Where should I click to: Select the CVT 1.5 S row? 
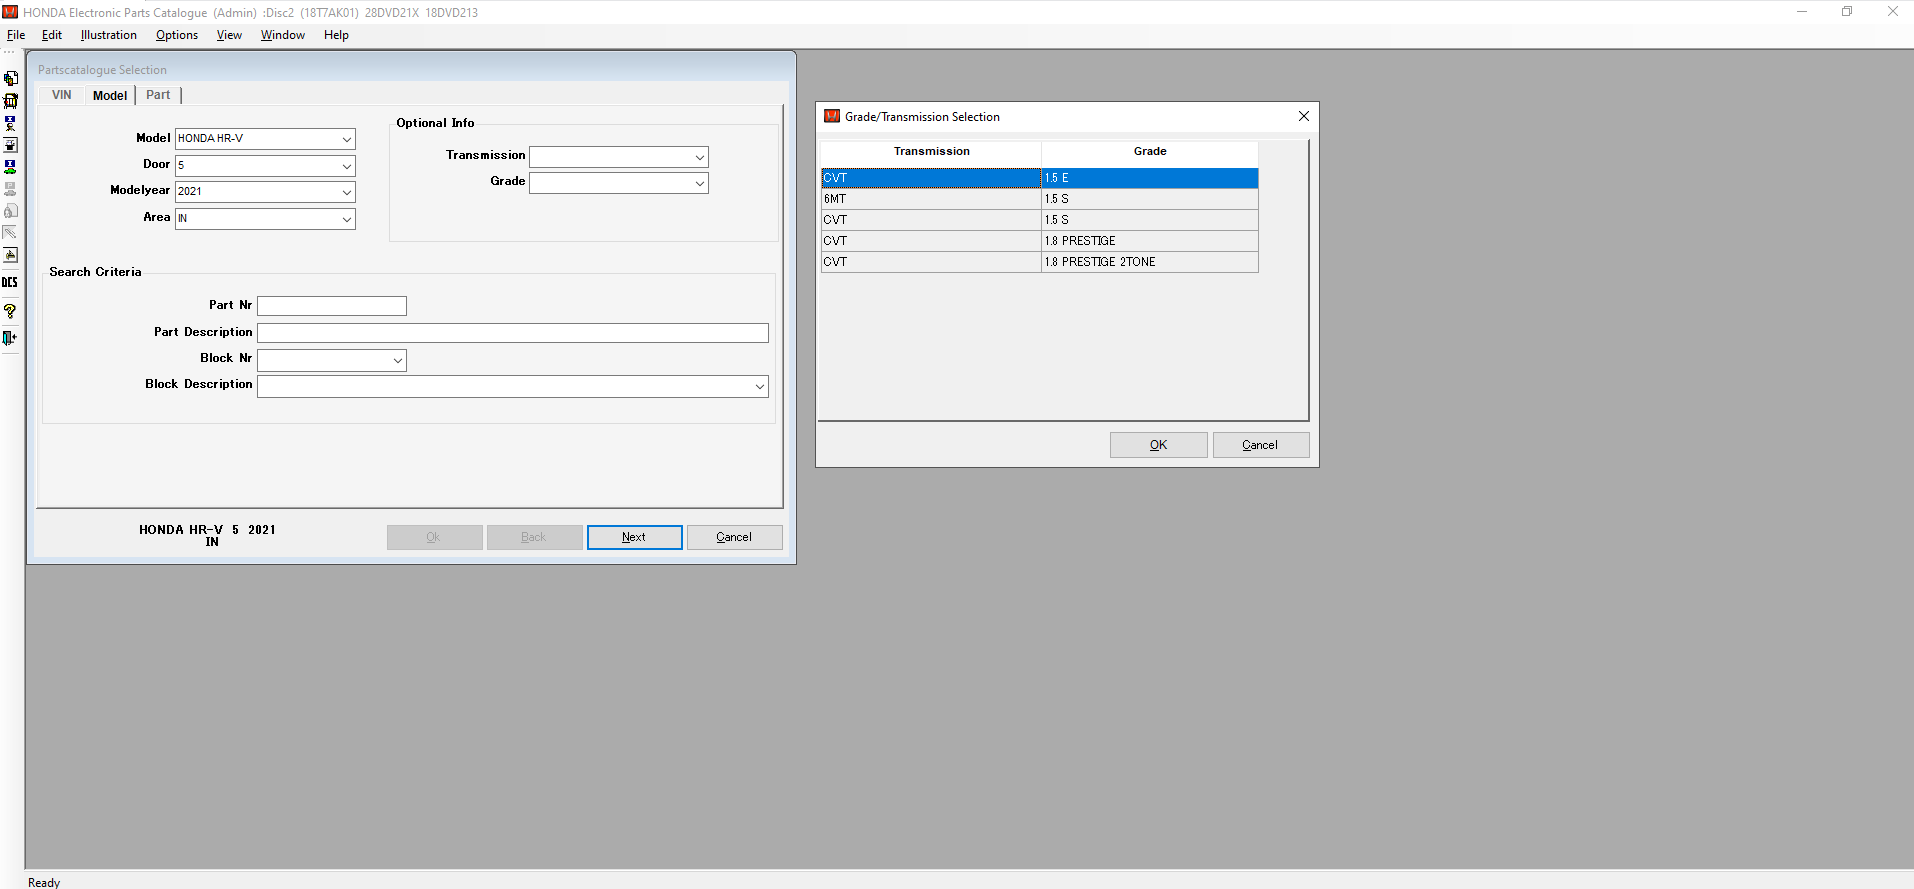1039,220
